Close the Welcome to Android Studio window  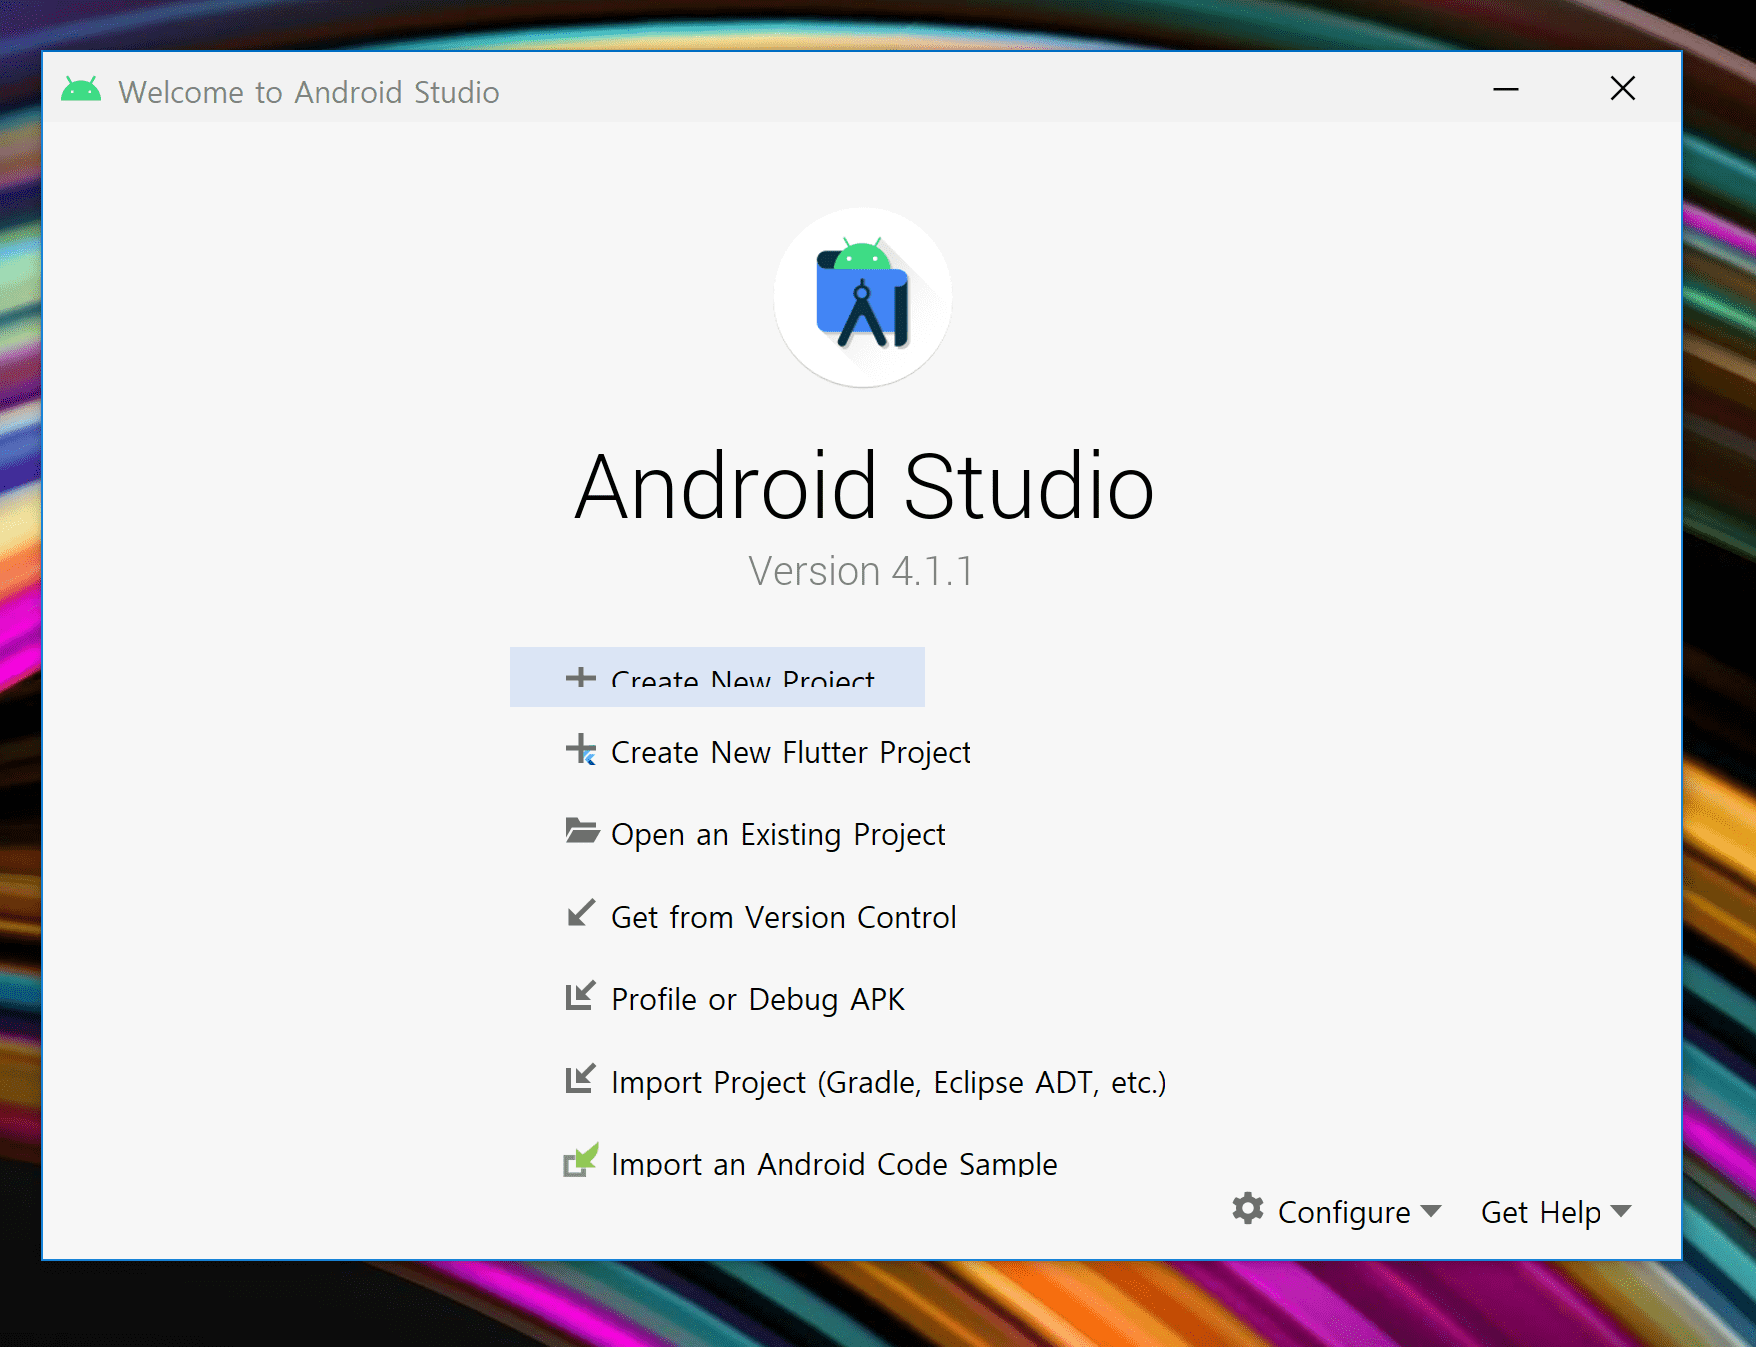1623,89
